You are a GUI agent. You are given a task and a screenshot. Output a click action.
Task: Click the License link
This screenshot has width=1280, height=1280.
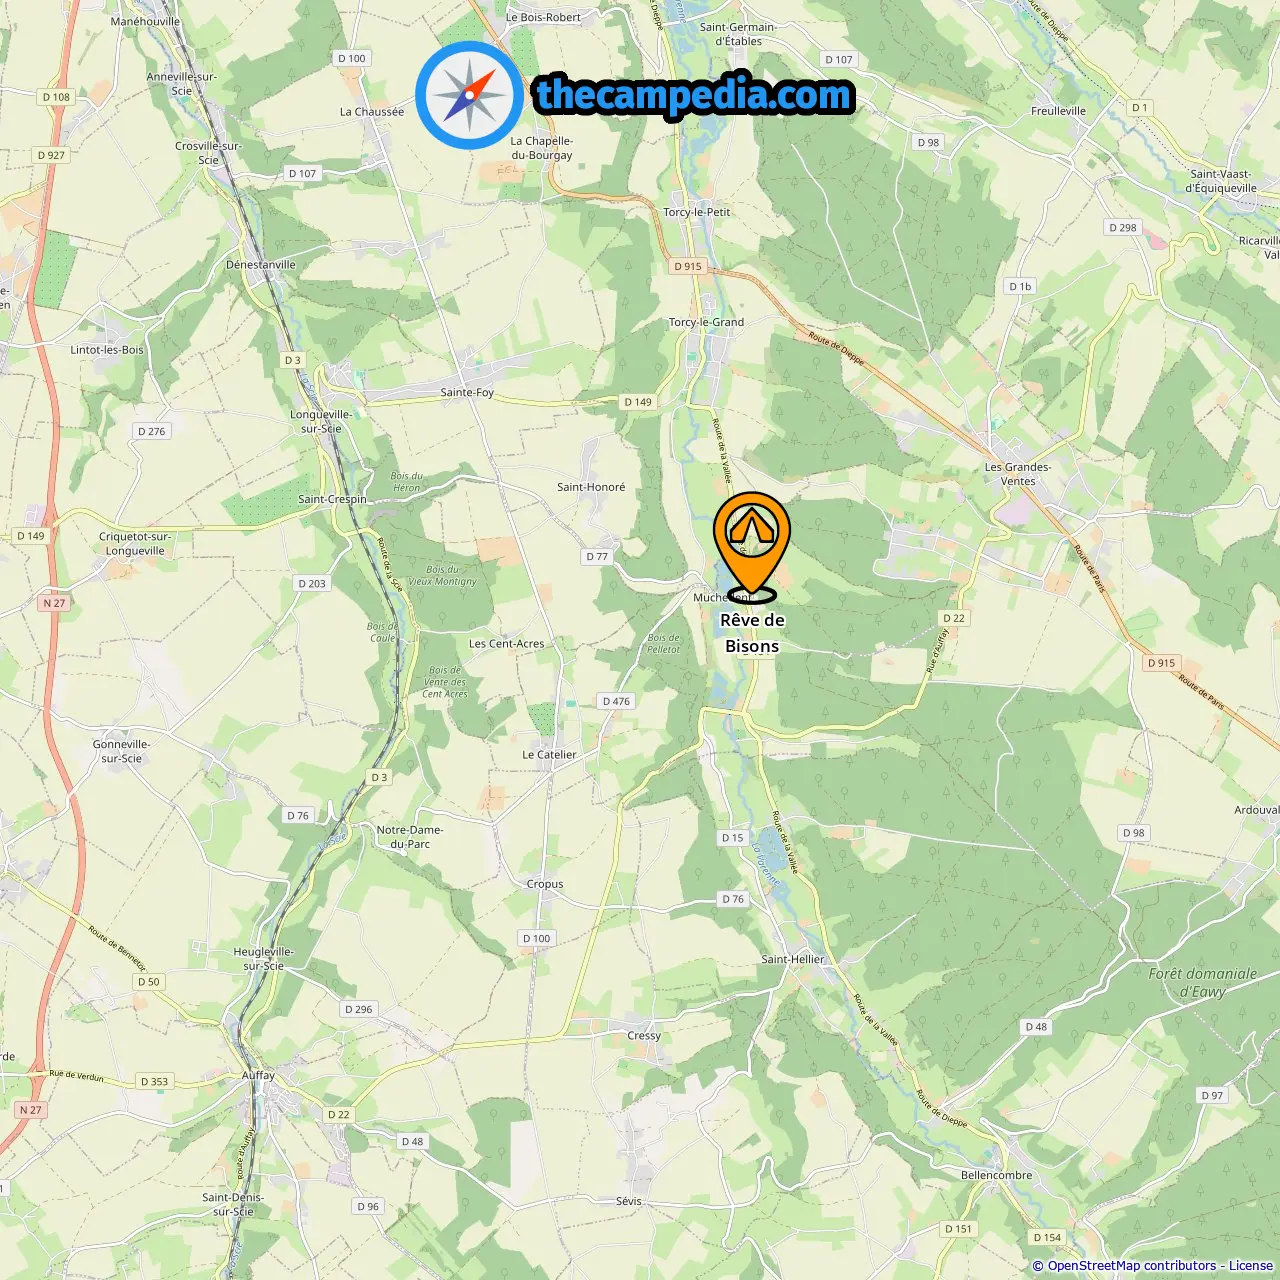point(1251,1265)
